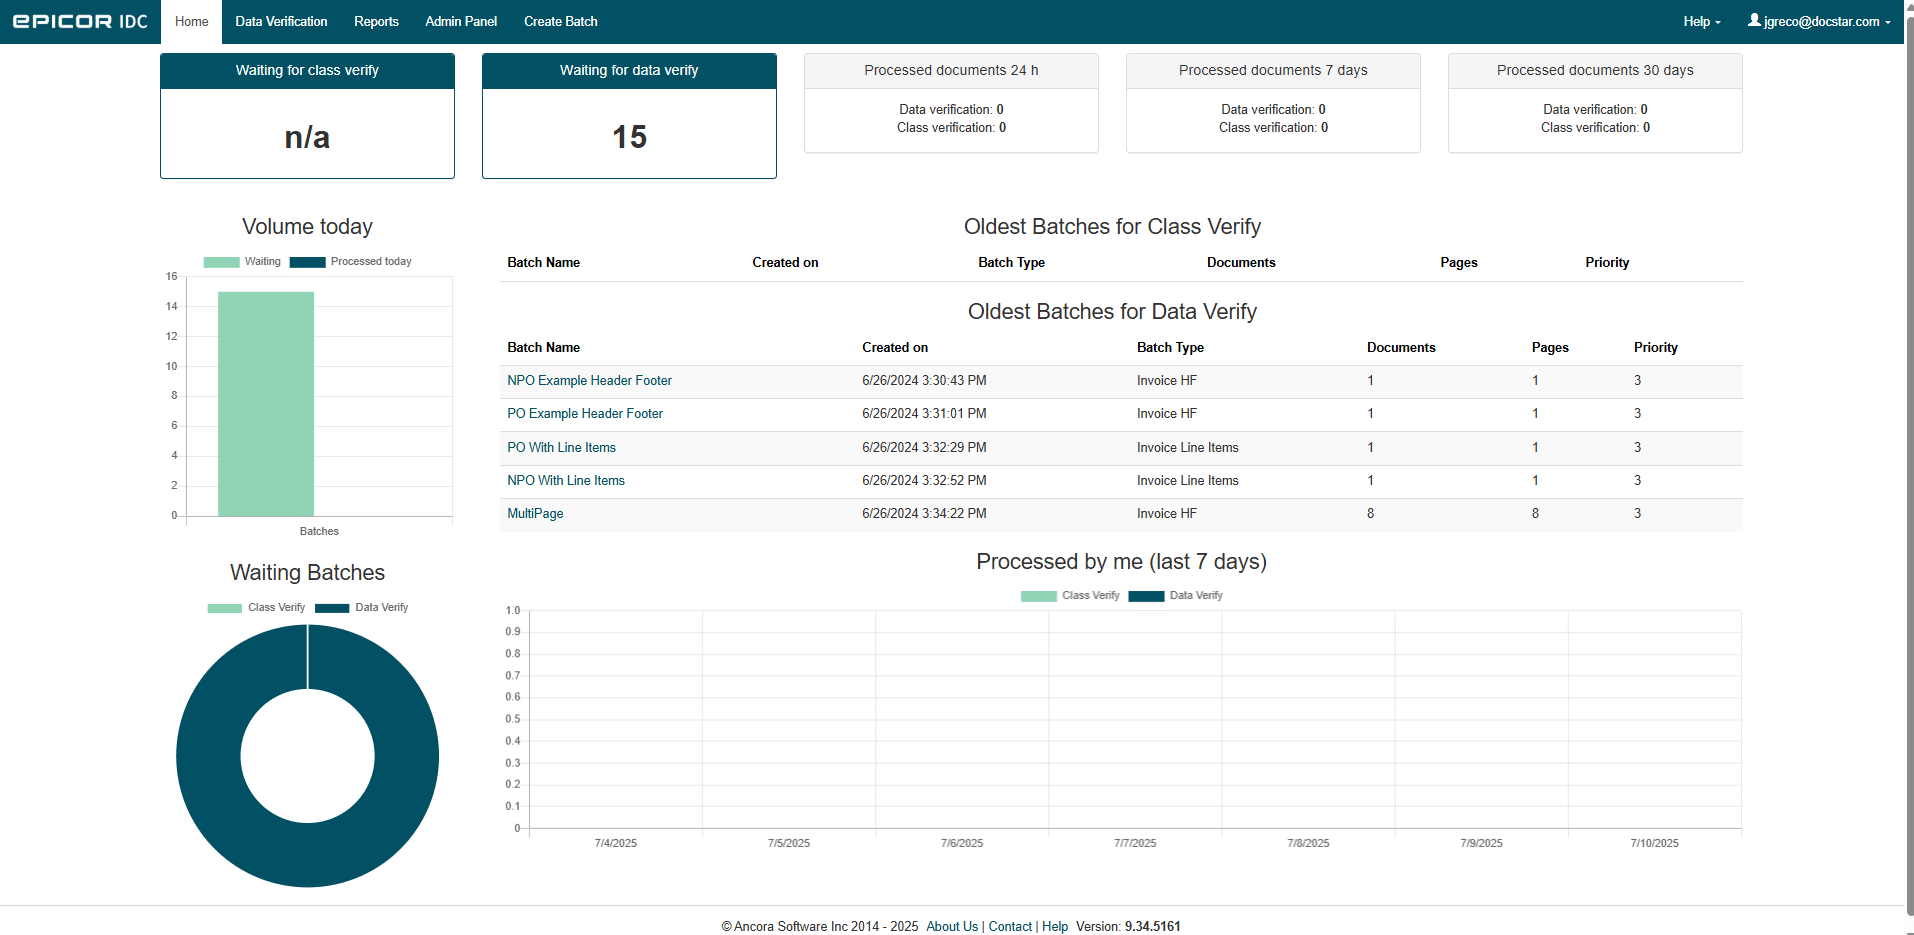Toggle Data Verify in Processed by me legend

pyautogui.click(x=1195, y=595)
